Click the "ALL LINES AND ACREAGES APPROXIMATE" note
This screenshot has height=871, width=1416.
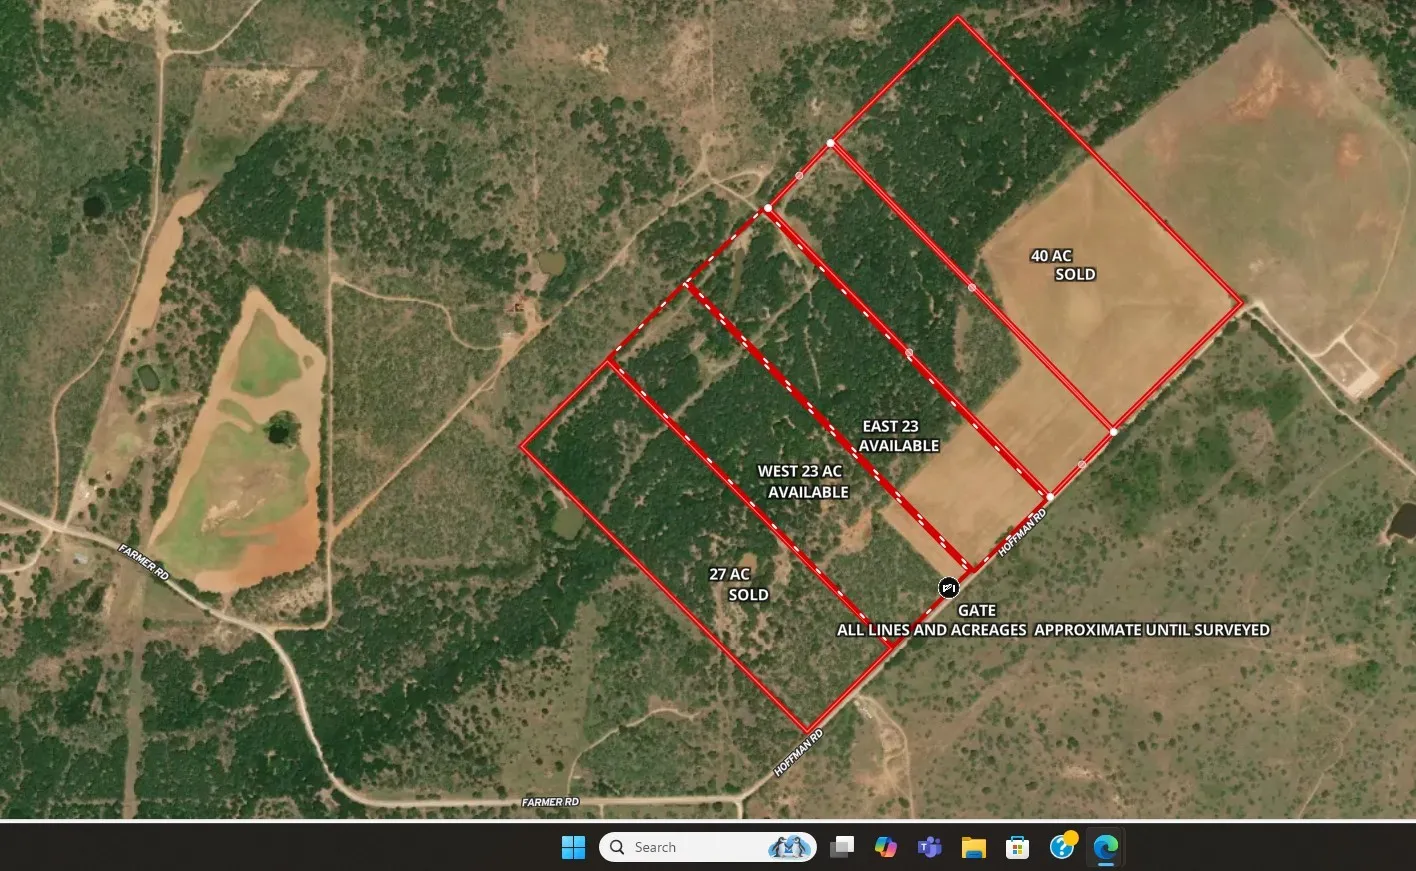pos(1053,630)
